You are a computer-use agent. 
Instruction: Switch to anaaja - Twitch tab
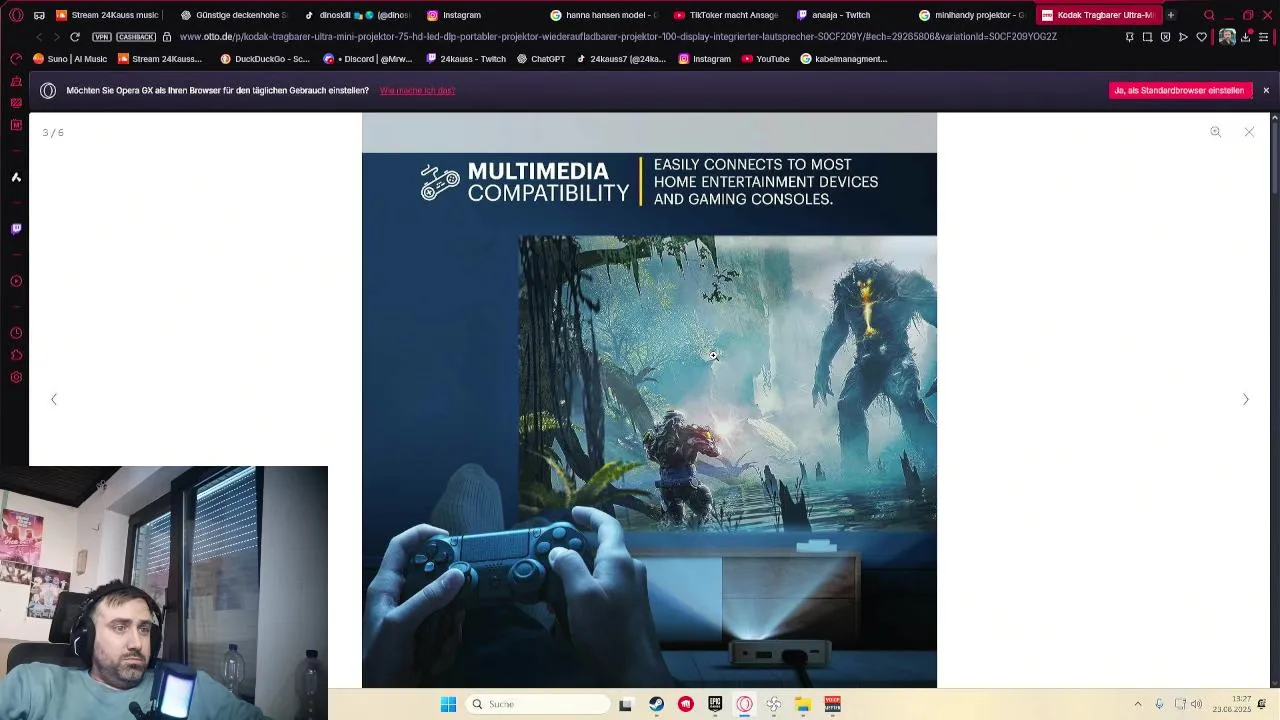tap(850, 15)
